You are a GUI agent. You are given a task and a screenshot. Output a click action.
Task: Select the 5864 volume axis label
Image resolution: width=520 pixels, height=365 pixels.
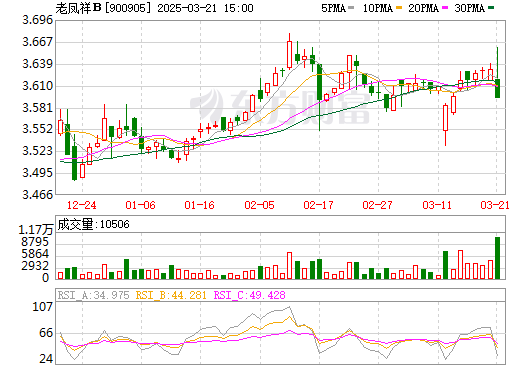[35, 254]
